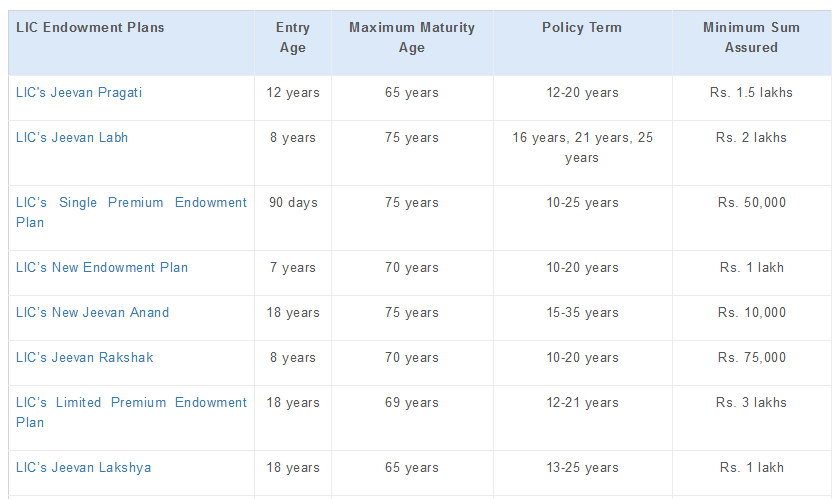Open the LIC's Jeevan Pragati link
This screenshot has width=838, height=499.
(79, 93)
